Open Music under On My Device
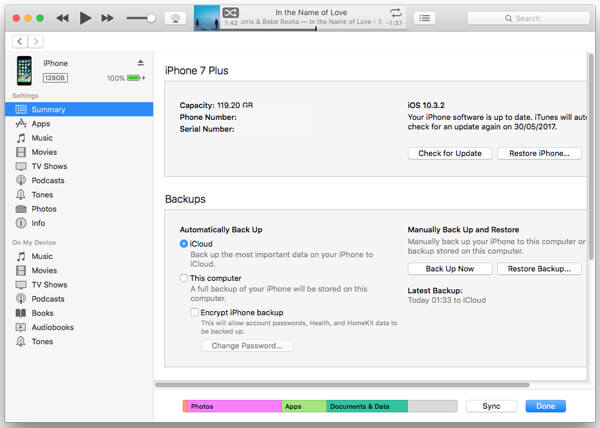This screenshot has height=428, width=600. tap(79, 256)
